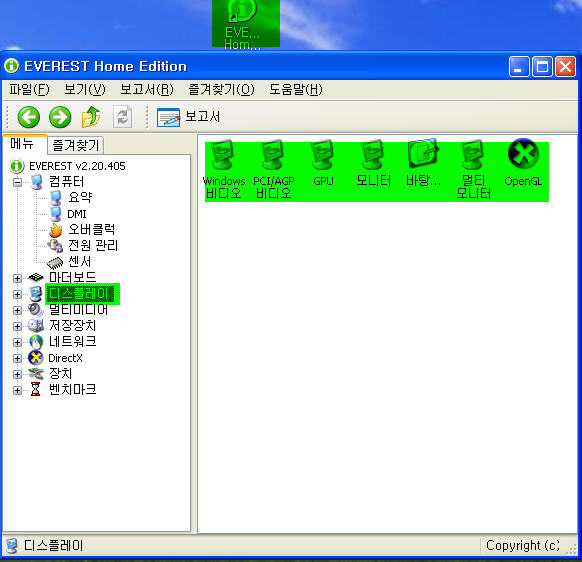Expand the 장치 tree node
This screenshot has height=562, width=582.
point(17,374)
